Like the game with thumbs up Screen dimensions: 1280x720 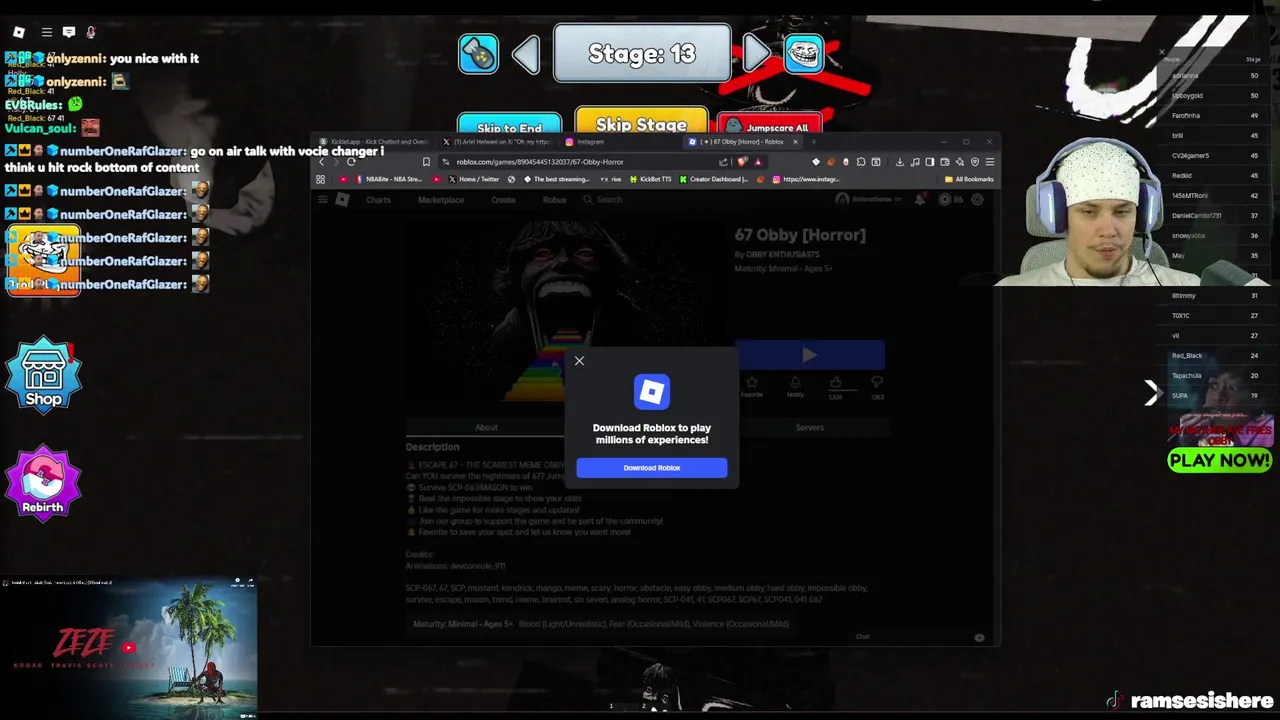[835, 382]
